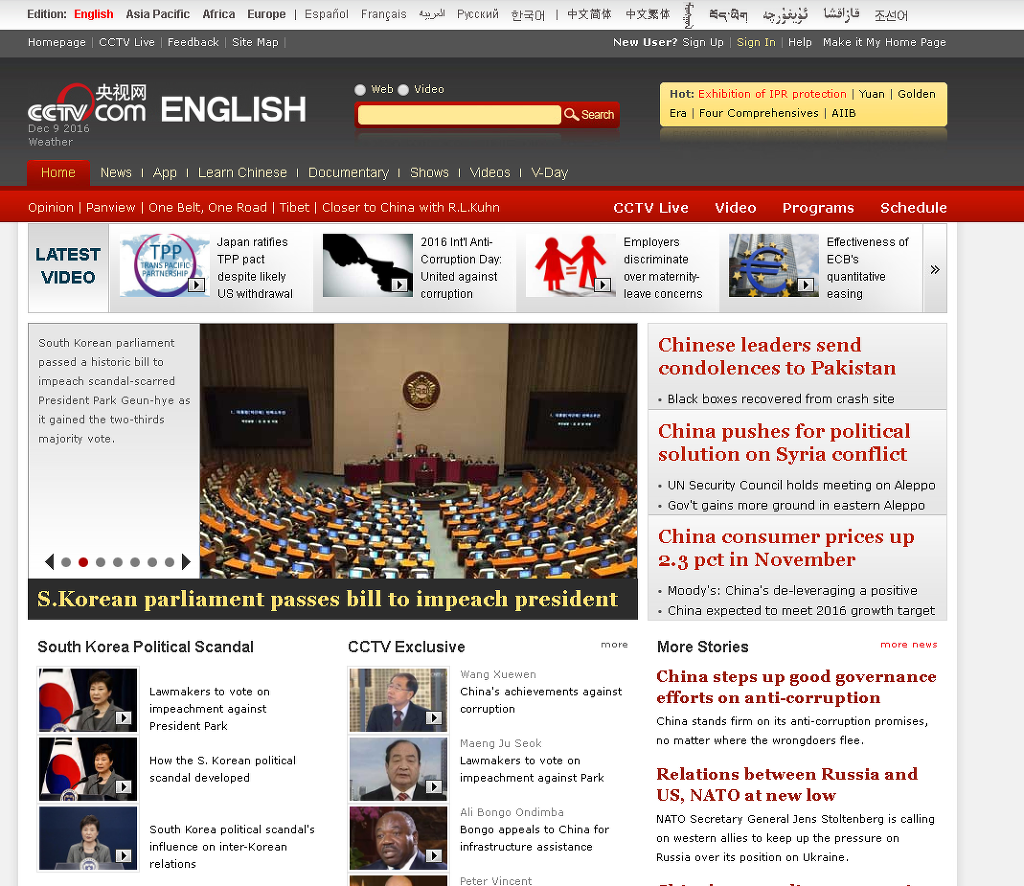Image resolution: width=1024 pixels, height=886 pixels.
Task: Select the sixth slideshow dot
Action: click(152, 562)
